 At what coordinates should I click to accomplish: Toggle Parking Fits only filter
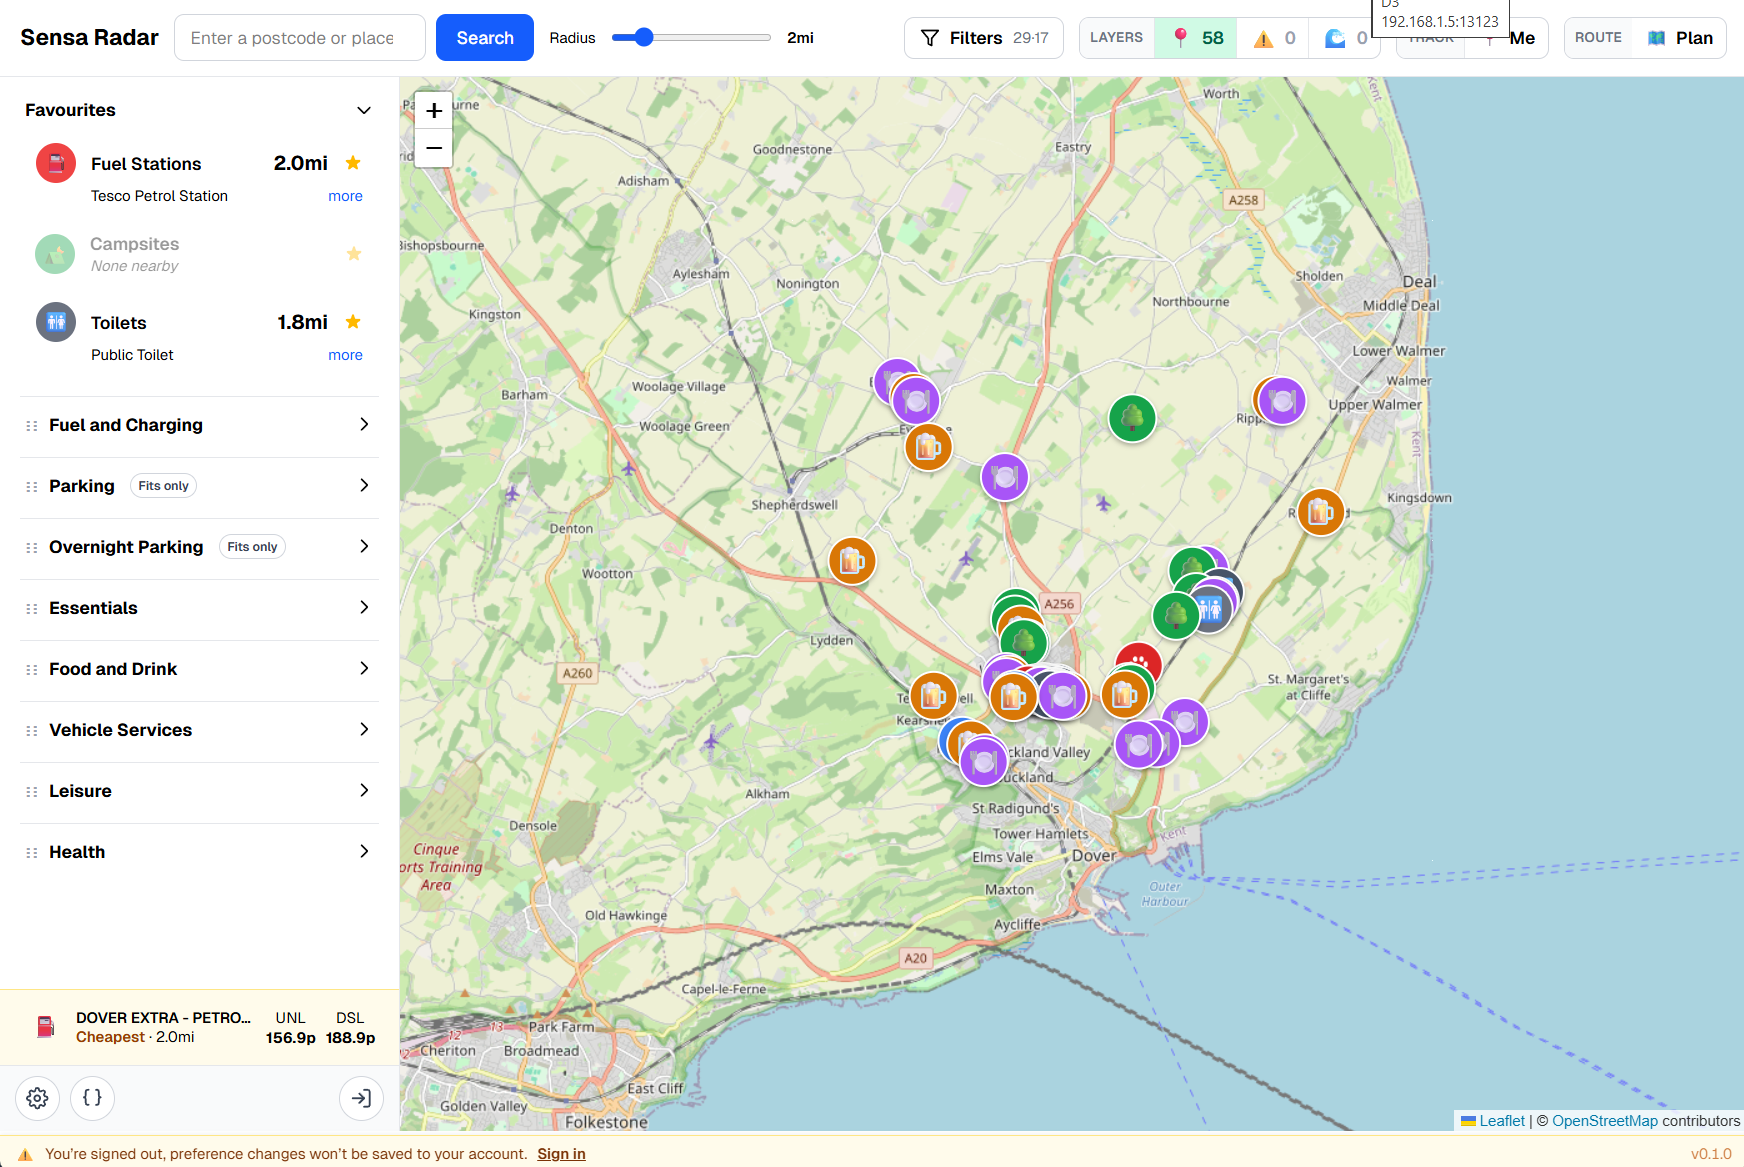click(163, 486)
